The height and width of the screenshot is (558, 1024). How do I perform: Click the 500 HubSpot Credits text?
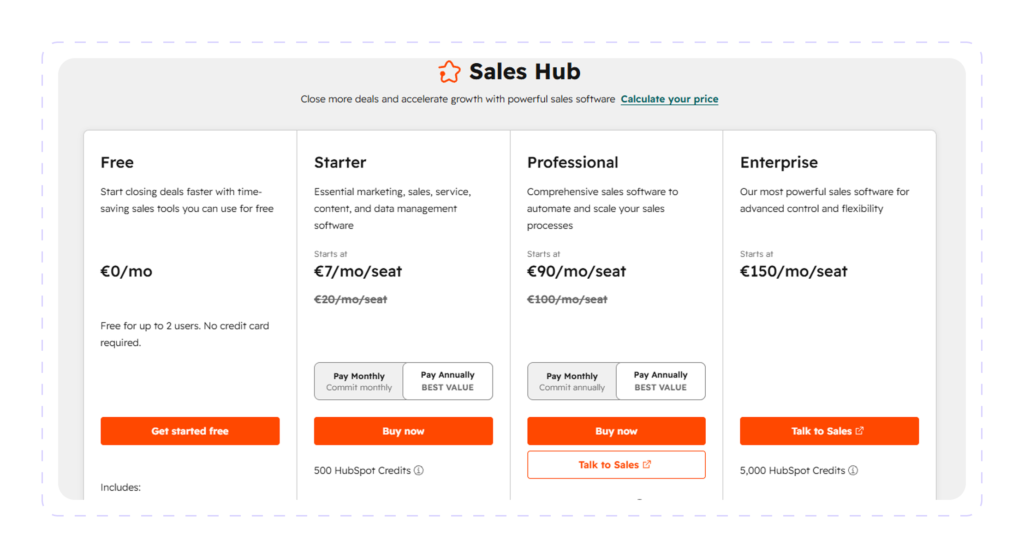click(x=362, y=470)
